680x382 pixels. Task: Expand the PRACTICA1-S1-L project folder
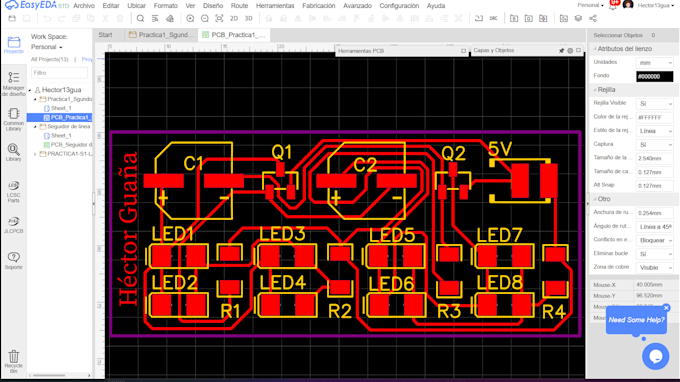[x=35, y=154]
